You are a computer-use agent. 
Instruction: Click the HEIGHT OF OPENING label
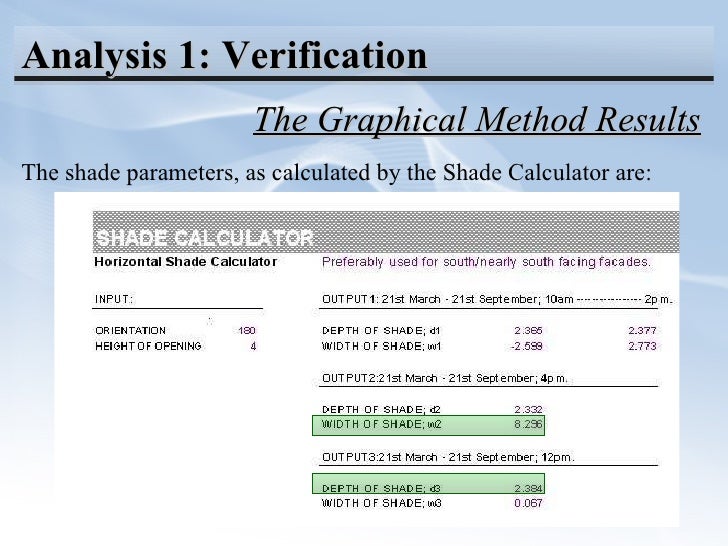(148, 346)
